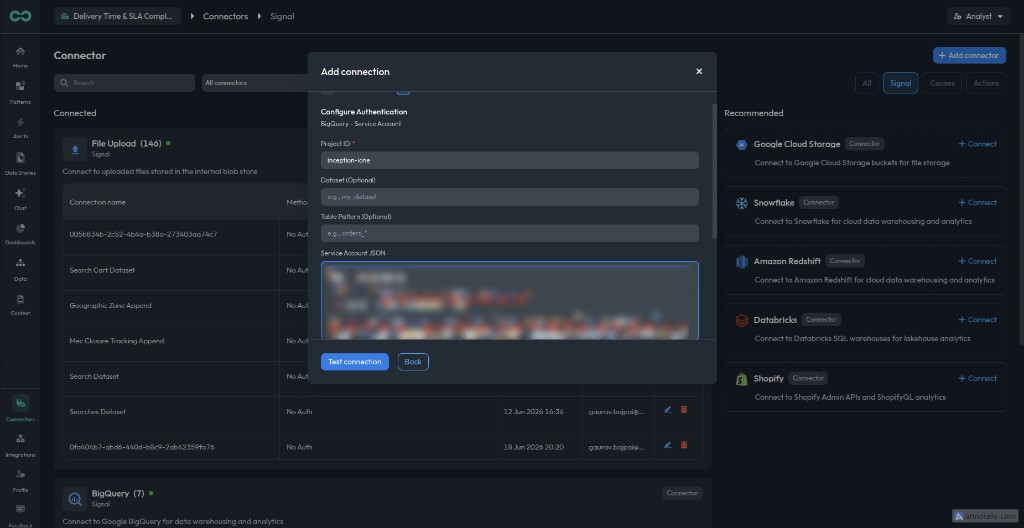The height and width of the screenshot is (528, 1024).
Task: Click the File Upload (146) heading
Action: coord(126,143)
